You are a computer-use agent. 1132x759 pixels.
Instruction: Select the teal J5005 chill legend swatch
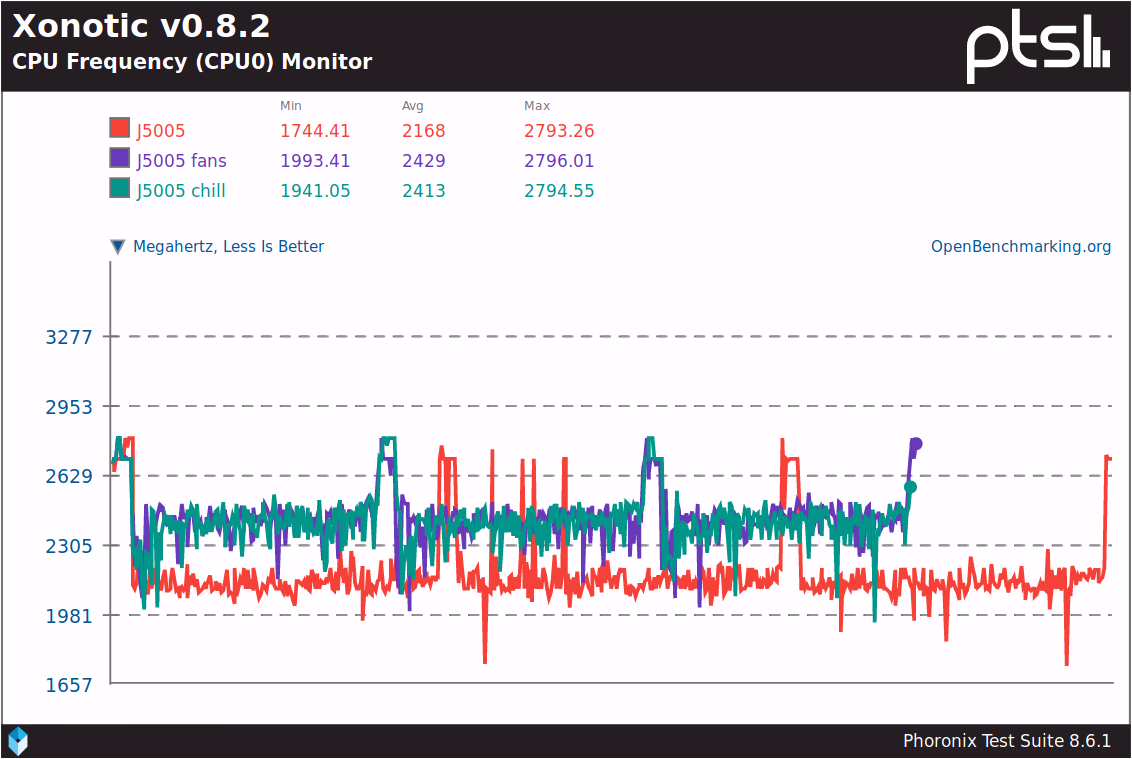pyautogui.click(x=119, y=188)
